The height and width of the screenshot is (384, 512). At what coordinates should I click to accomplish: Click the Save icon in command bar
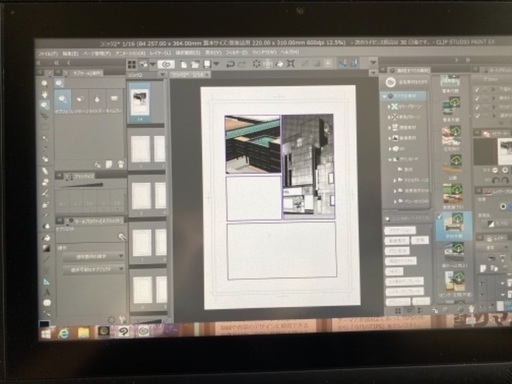click(x=207, y=64)
